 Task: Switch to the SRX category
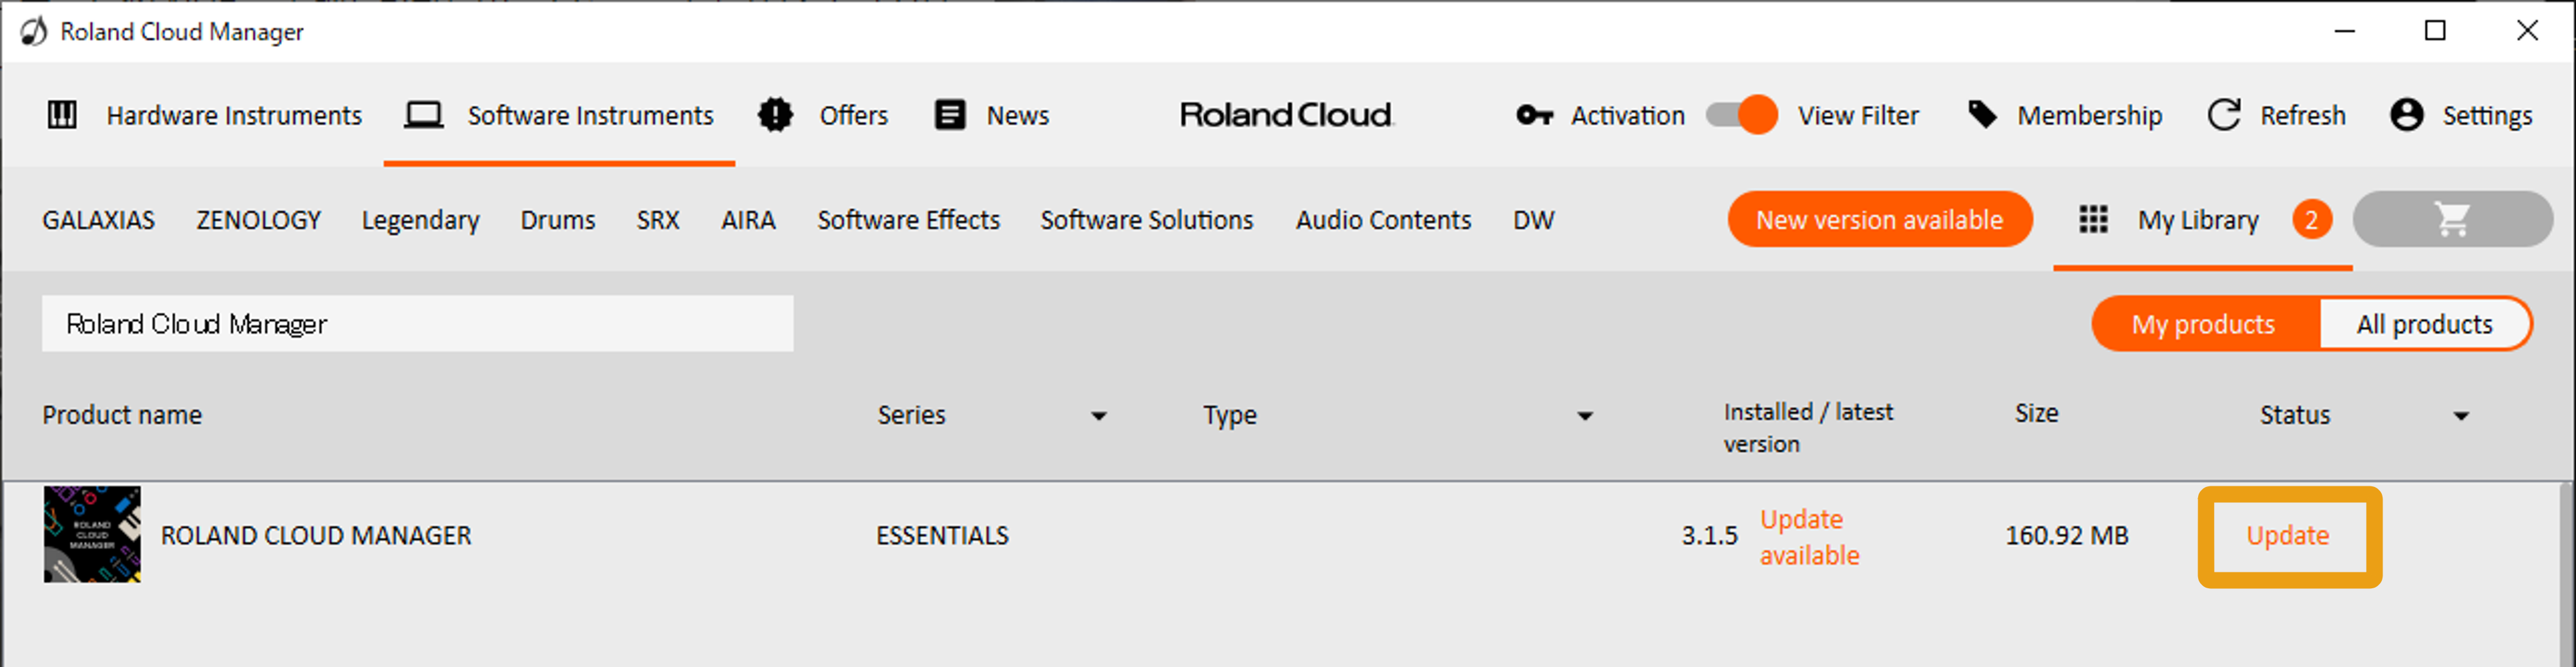[x=657, y=220]
